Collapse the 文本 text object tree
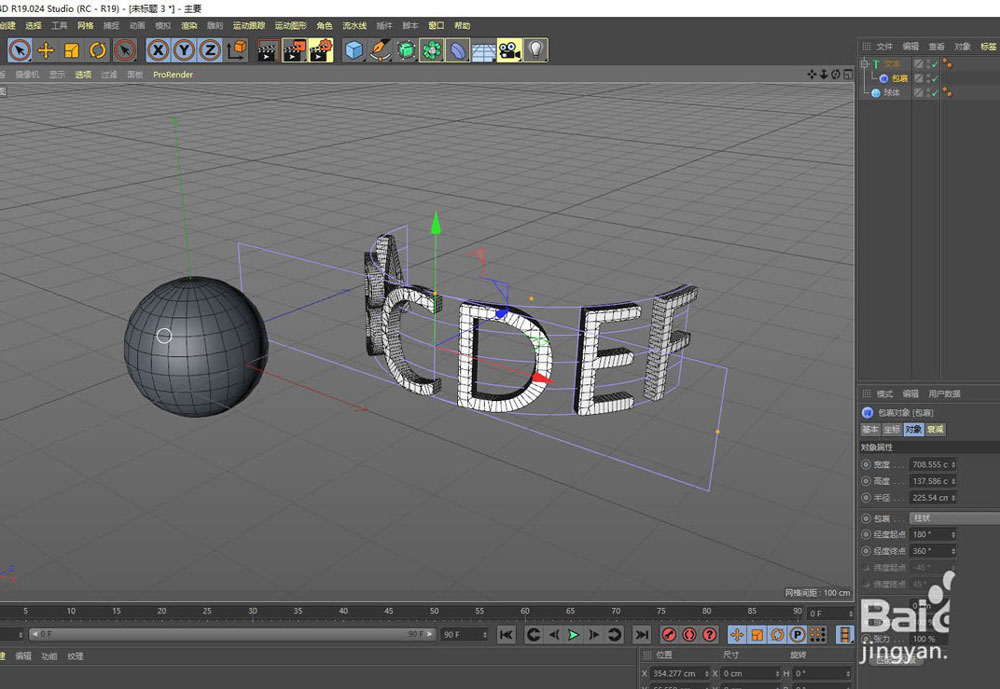Image resolution: width=1000 pixels, height=689 pixels. point(865,64)
